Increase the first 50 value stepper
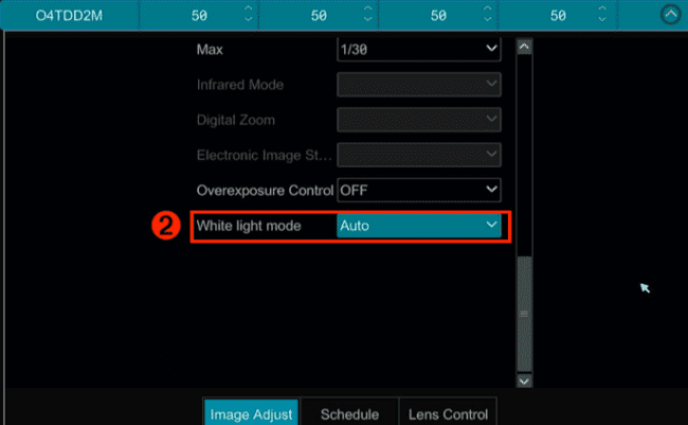This screenshot has height=425, width=688. click(x=248, y=8)
